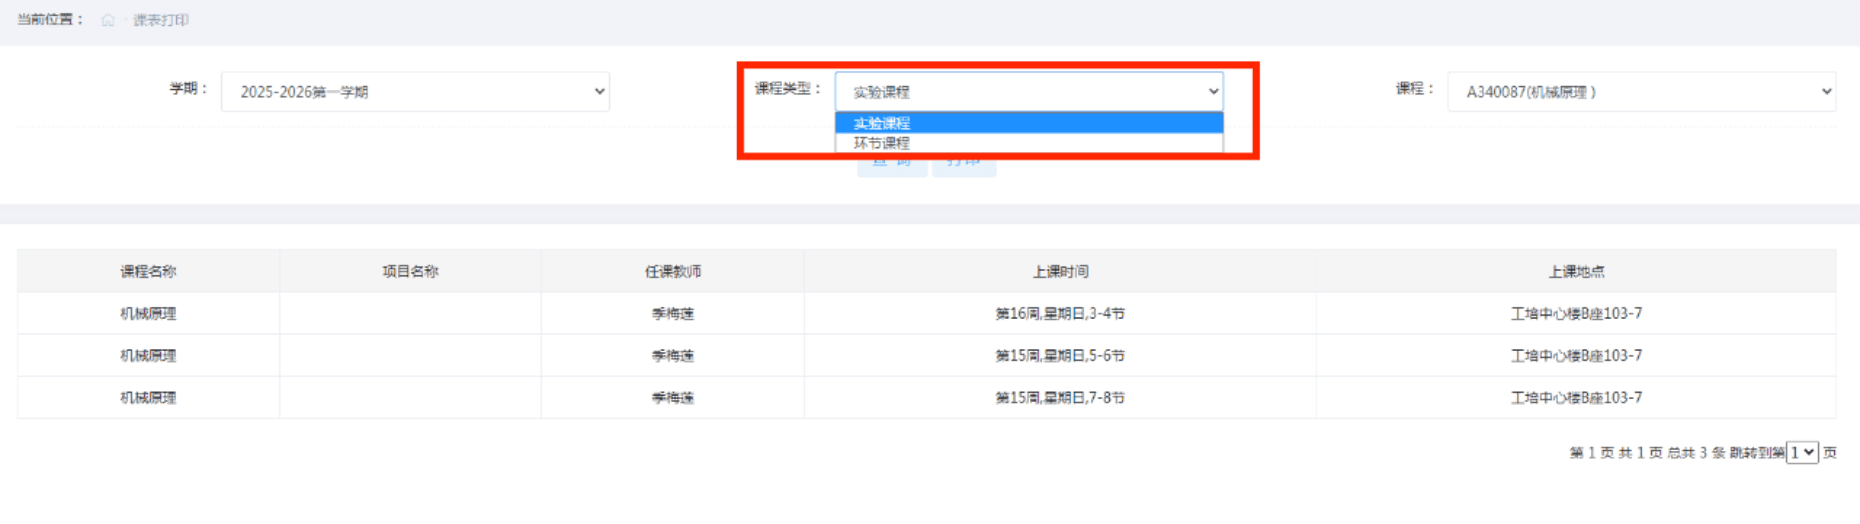The image size is (1860, 524).
Task: Expand the 课程 course dropdown
Action: 1640,92
